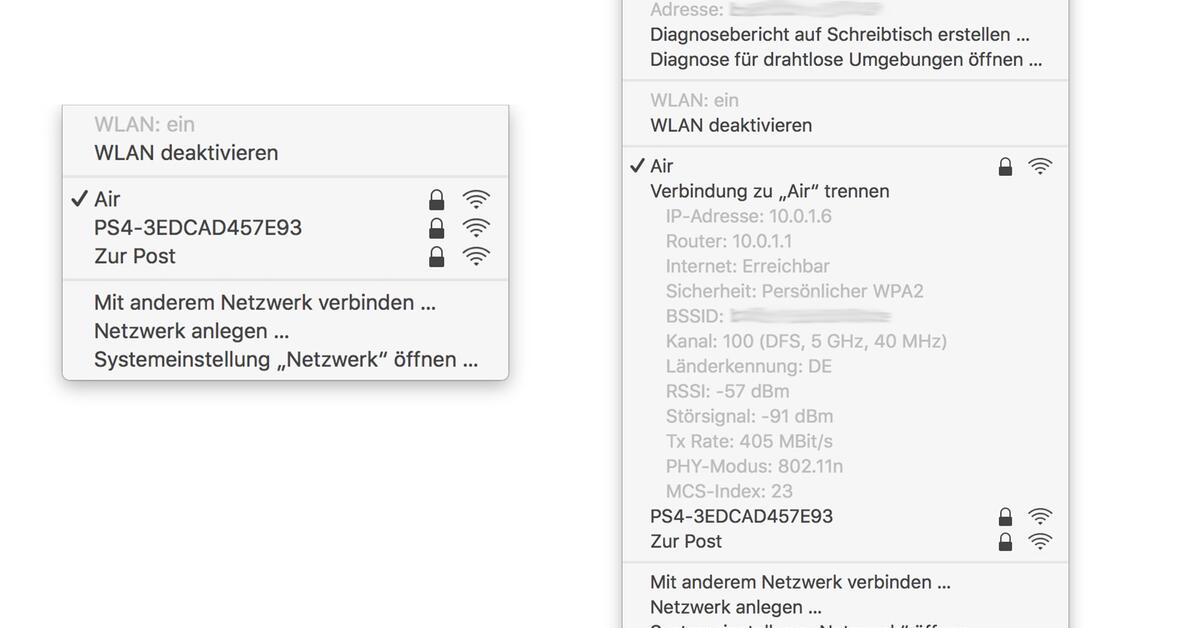Click the lock icon next to "Air" in left menu
This screenshot has width=1200, height=628.
436,198
